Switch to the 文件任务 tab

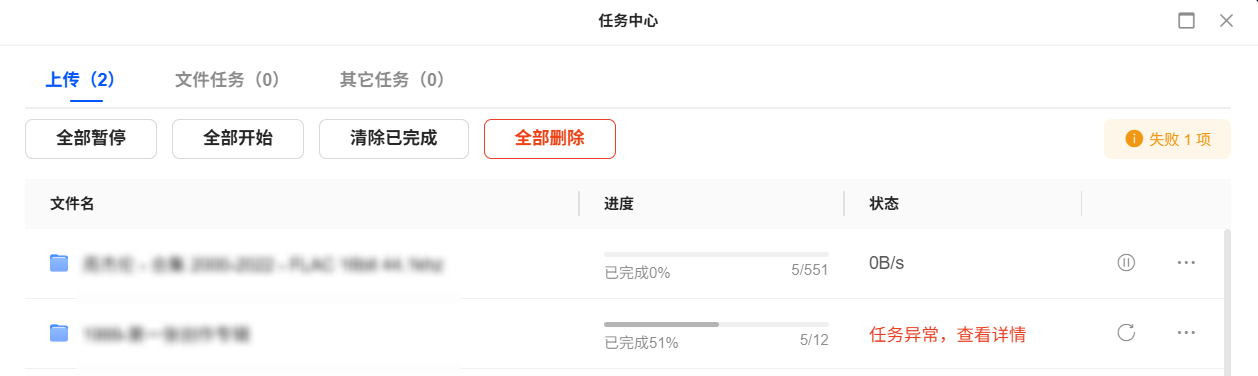pos(227,80)
